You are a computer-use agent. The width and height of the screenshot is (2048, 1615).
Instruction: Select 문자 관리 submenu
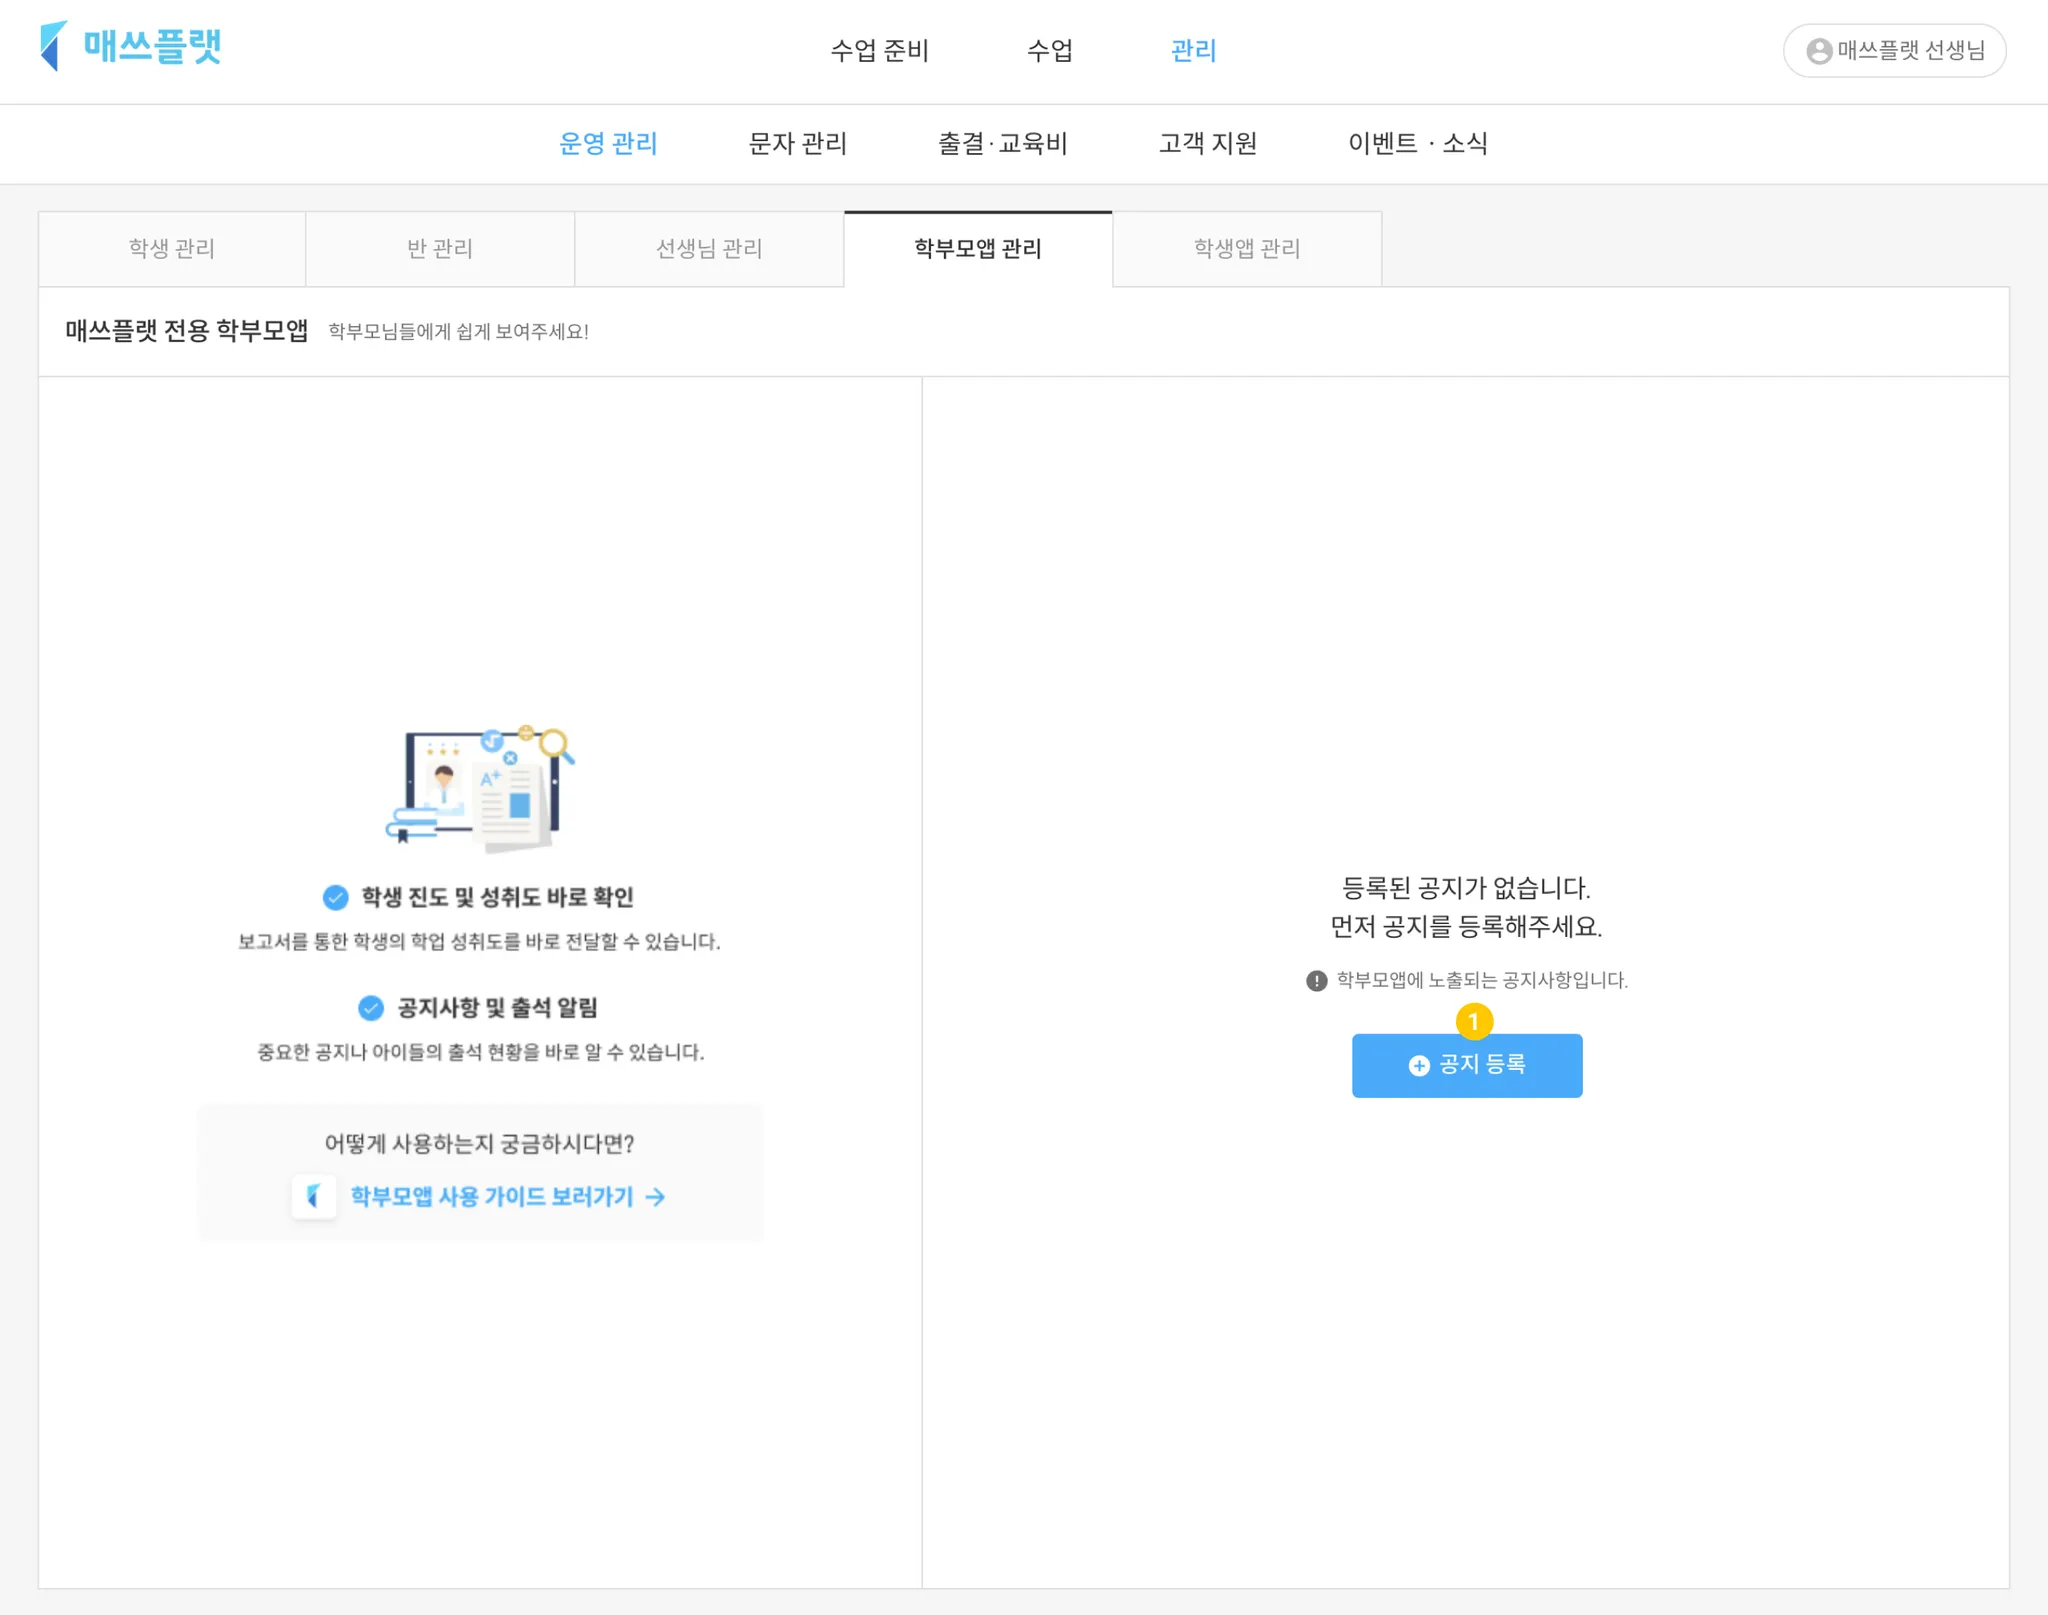click(x=797, y=144)
